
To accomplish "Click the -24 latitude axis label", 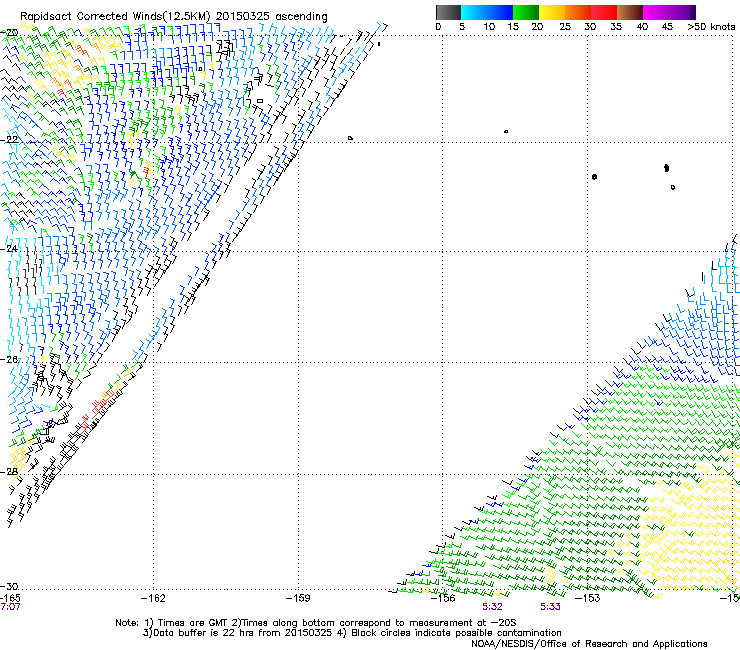I will pyautogui.click(x=9, y=248).
